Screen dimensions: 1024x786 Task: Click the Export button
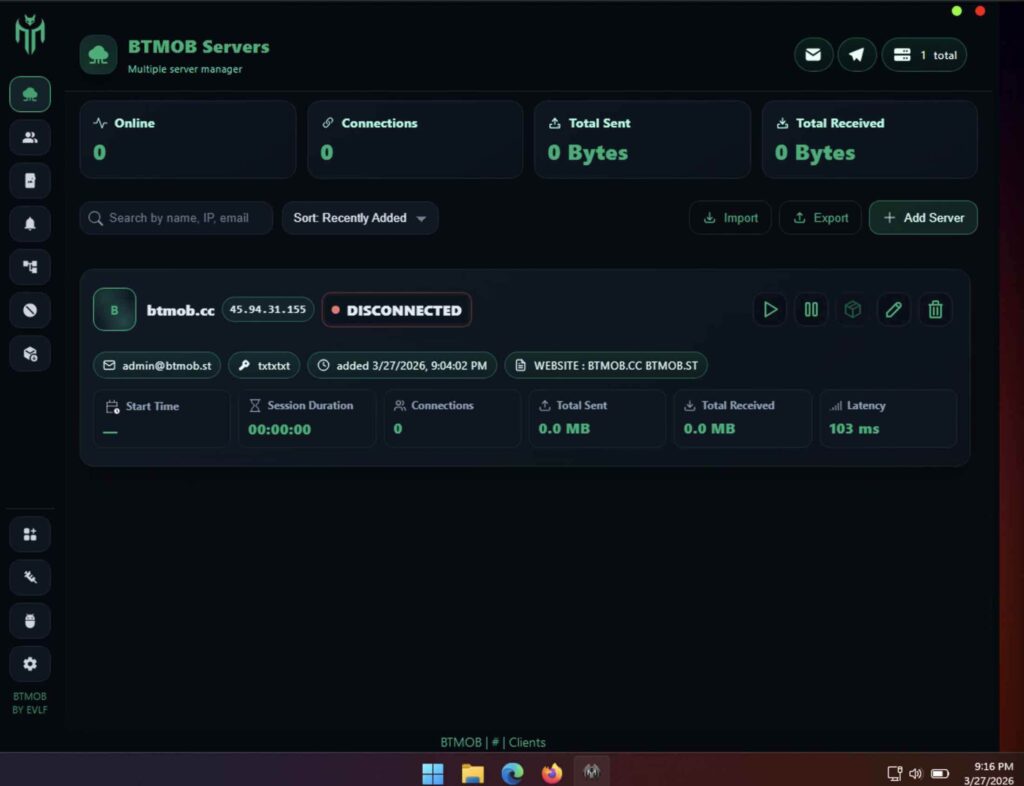coord(820,218)
